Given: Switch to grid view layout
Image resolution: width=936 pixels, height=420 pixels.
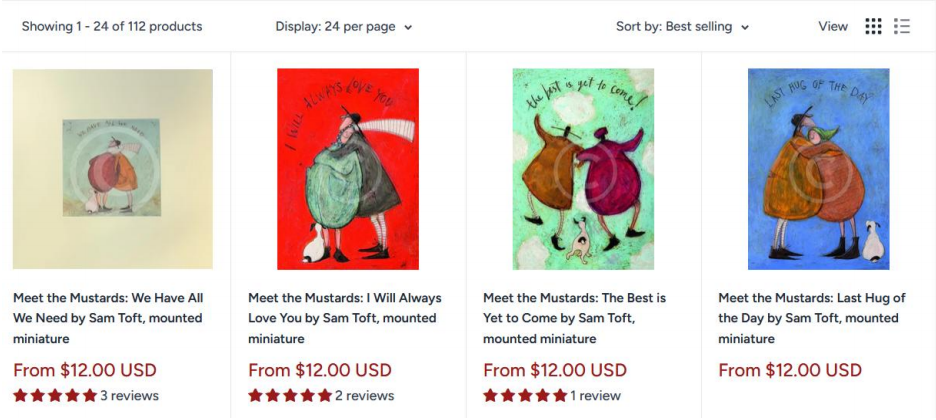Looking at the screenshot, I should [x=873, y=27].
